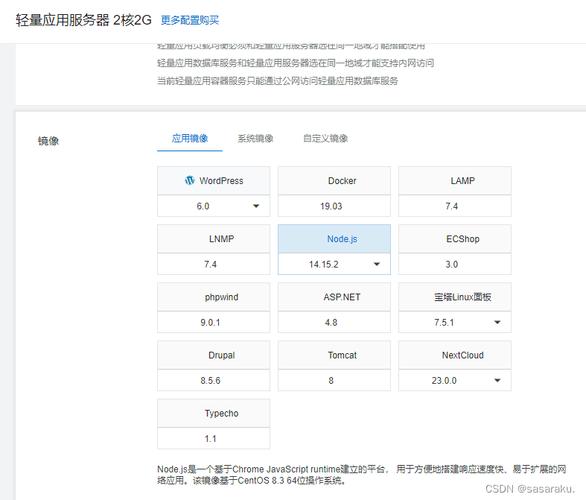Choose the 宝塔Linux面板 image card

coord(455,297)
